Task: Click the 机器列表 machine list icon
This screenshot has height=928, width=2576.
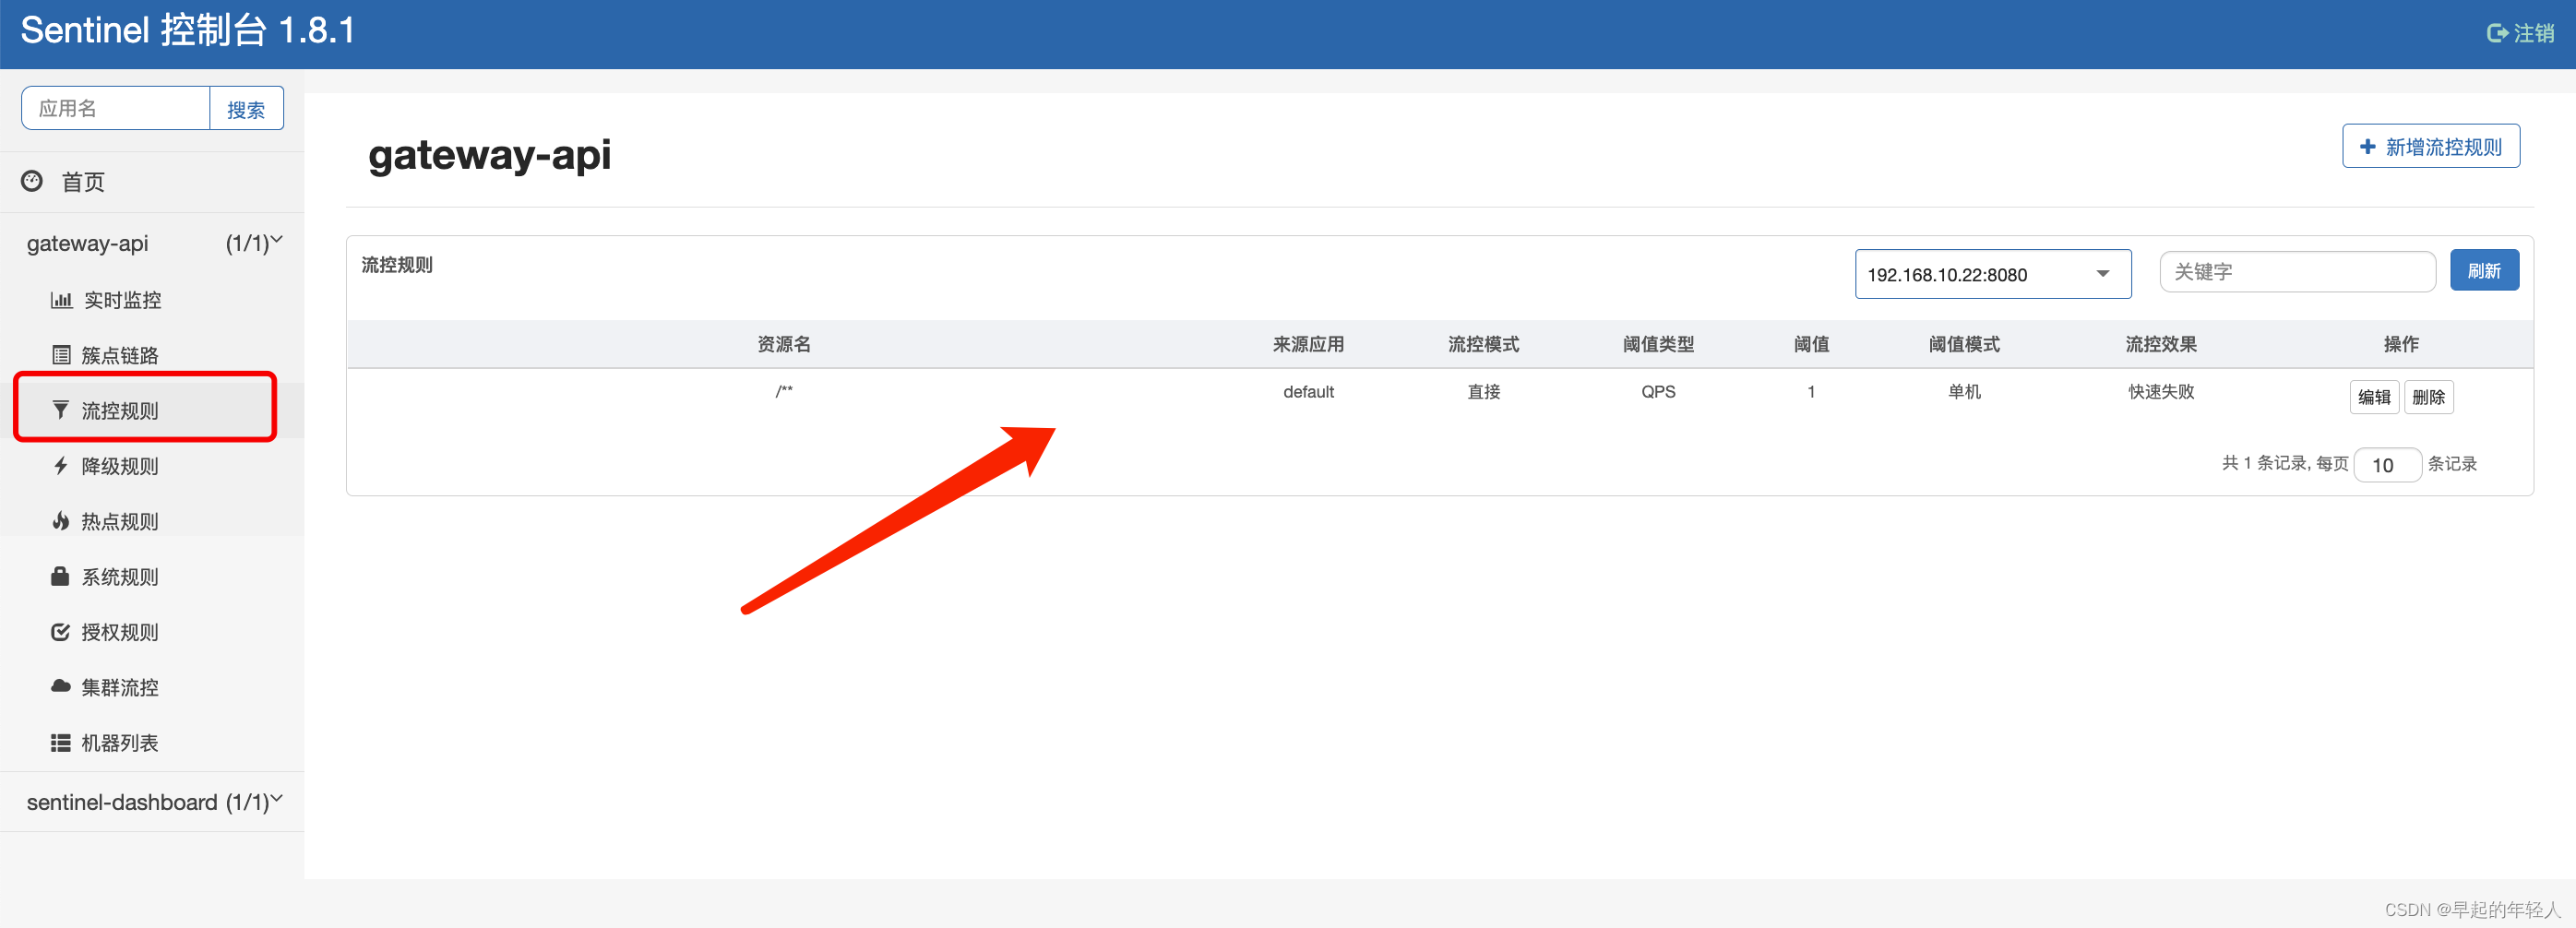Action: click(x=60, y=742)
